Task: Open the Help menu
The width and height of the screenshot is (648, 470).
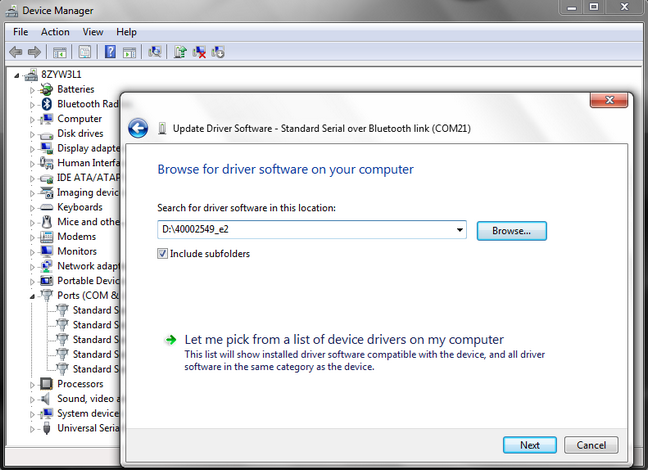Action: click(126, 32)
